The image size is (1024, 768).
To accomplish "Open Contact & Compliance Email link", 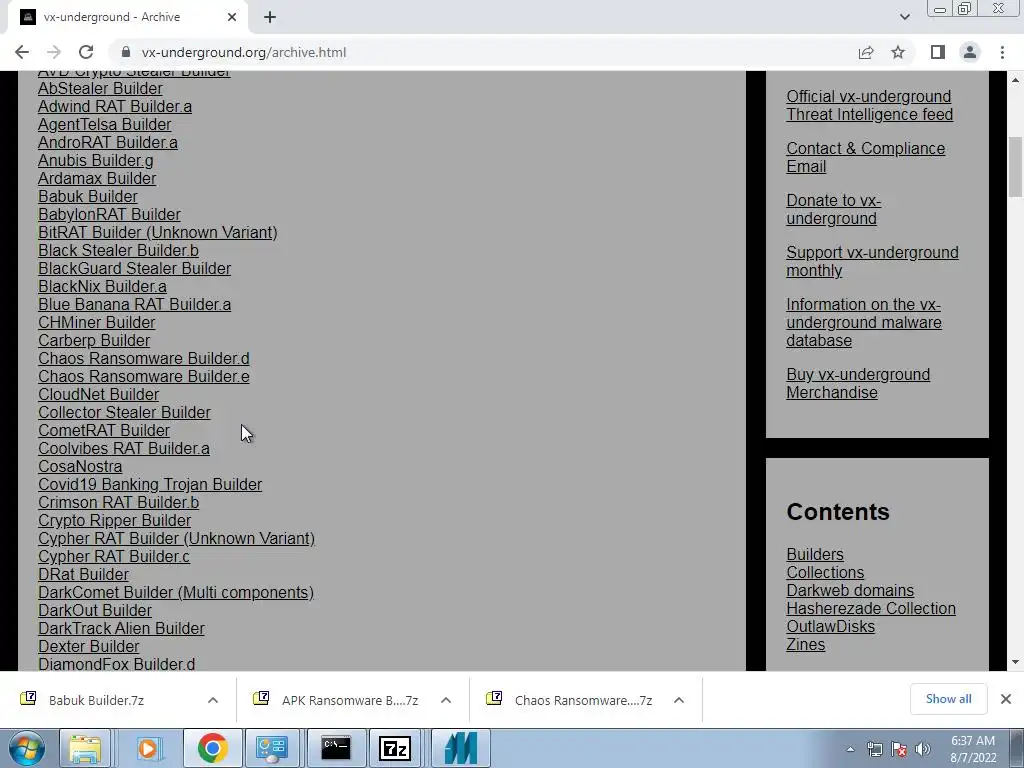I will pos(865,157).
